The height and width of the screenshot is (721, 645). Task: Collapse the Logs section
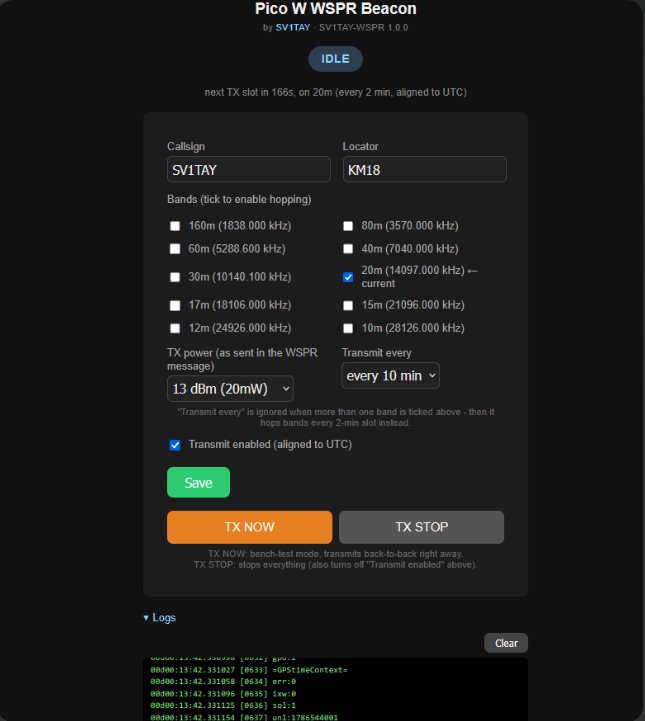(x=160, y=618)
